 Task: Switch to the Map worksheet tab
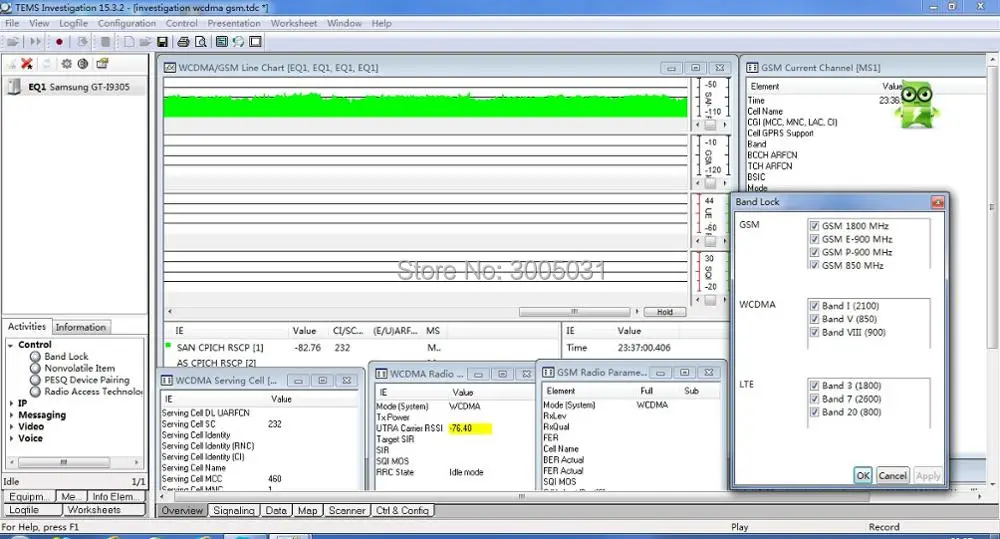click(x=307, y=510)
